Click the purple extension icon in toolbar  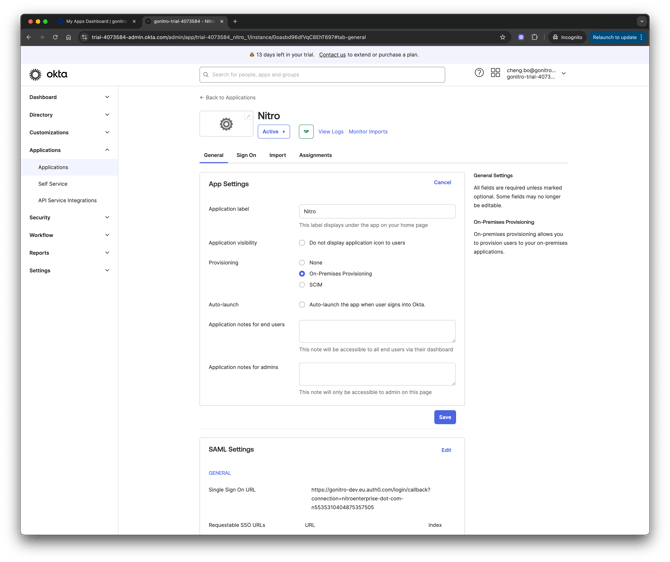[521, 37]
